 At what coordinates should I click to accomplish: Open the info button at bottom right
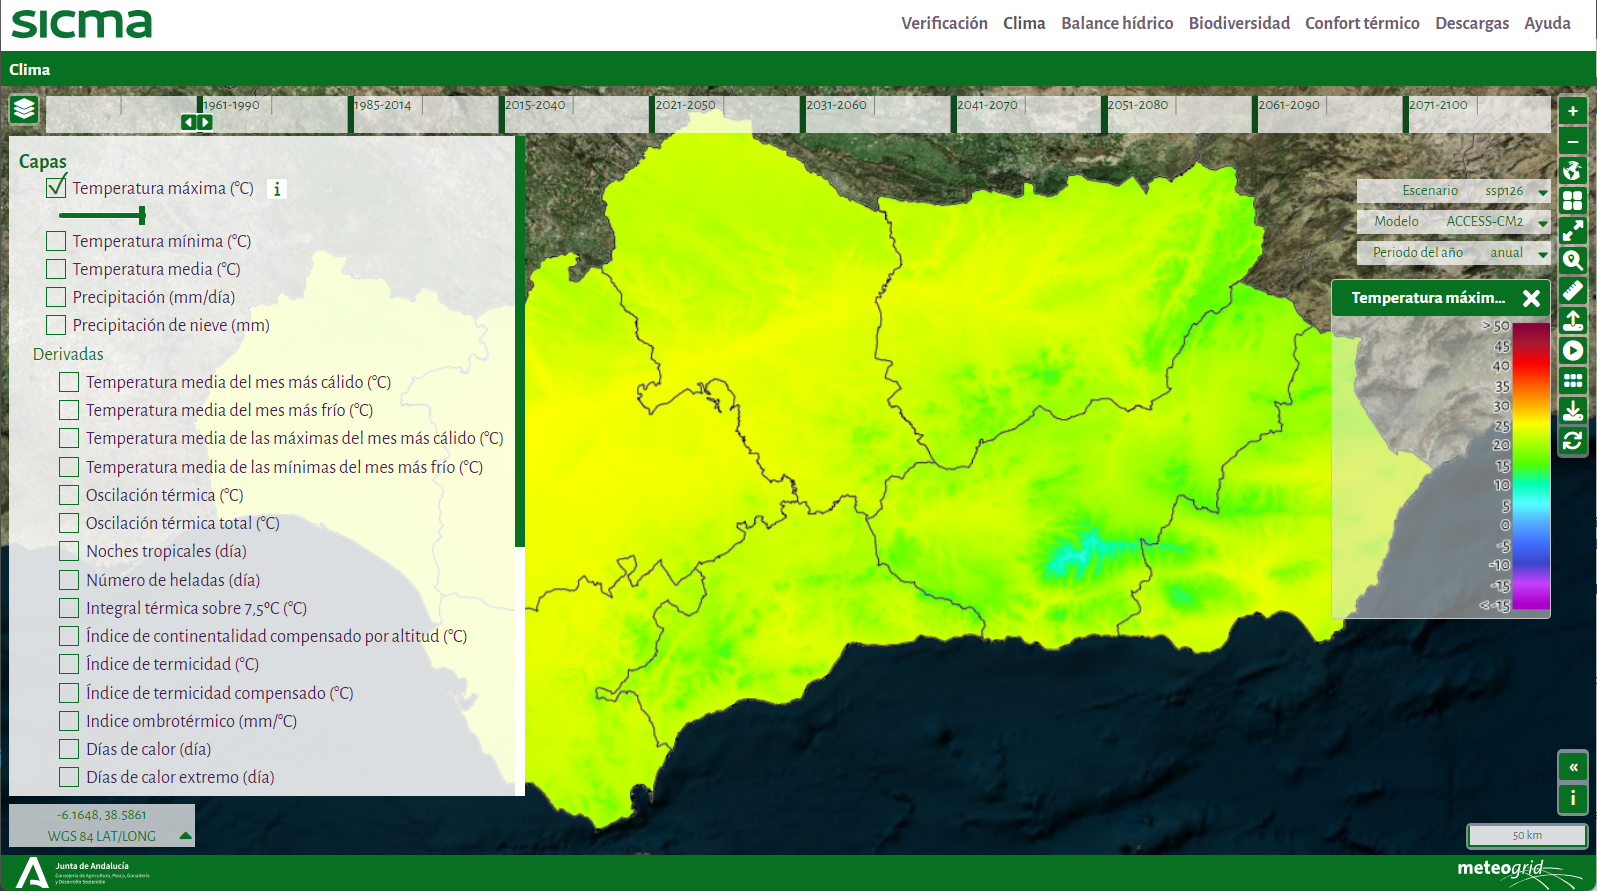click(x=1573, y=798)
